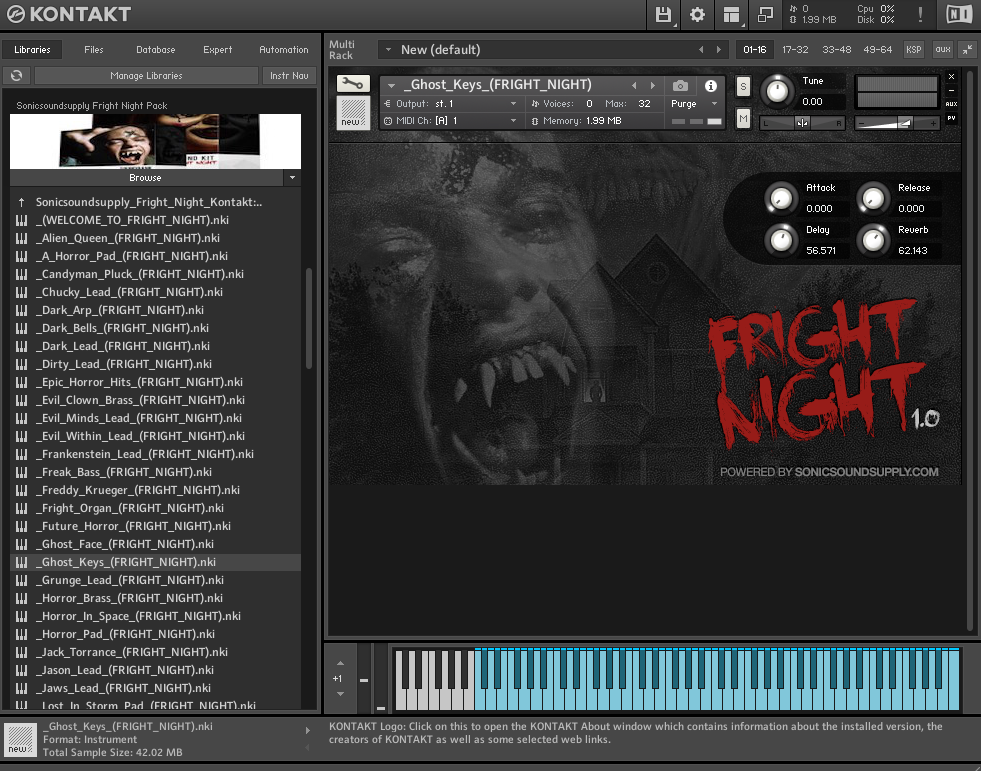Shift keyboard octave down arrow
This screenshot has height=771, width=981.
[x=340, y=693]
